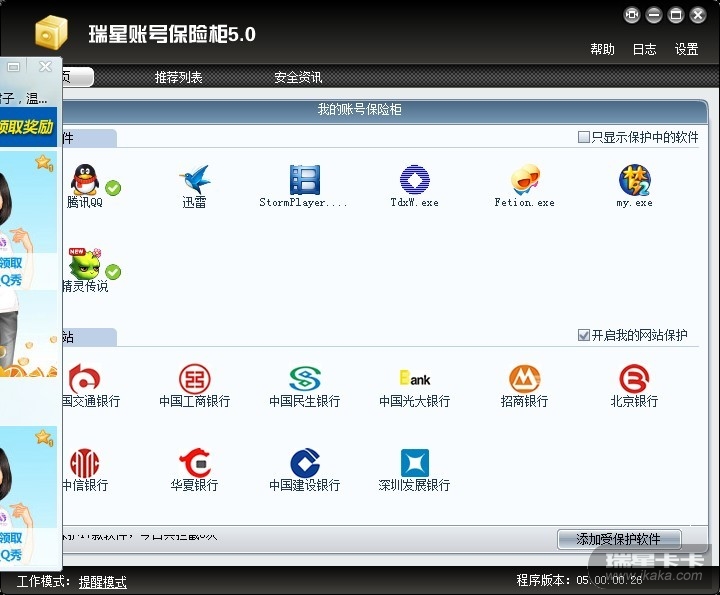Click 领取奖励 banner in the side popup

(28, 127)
